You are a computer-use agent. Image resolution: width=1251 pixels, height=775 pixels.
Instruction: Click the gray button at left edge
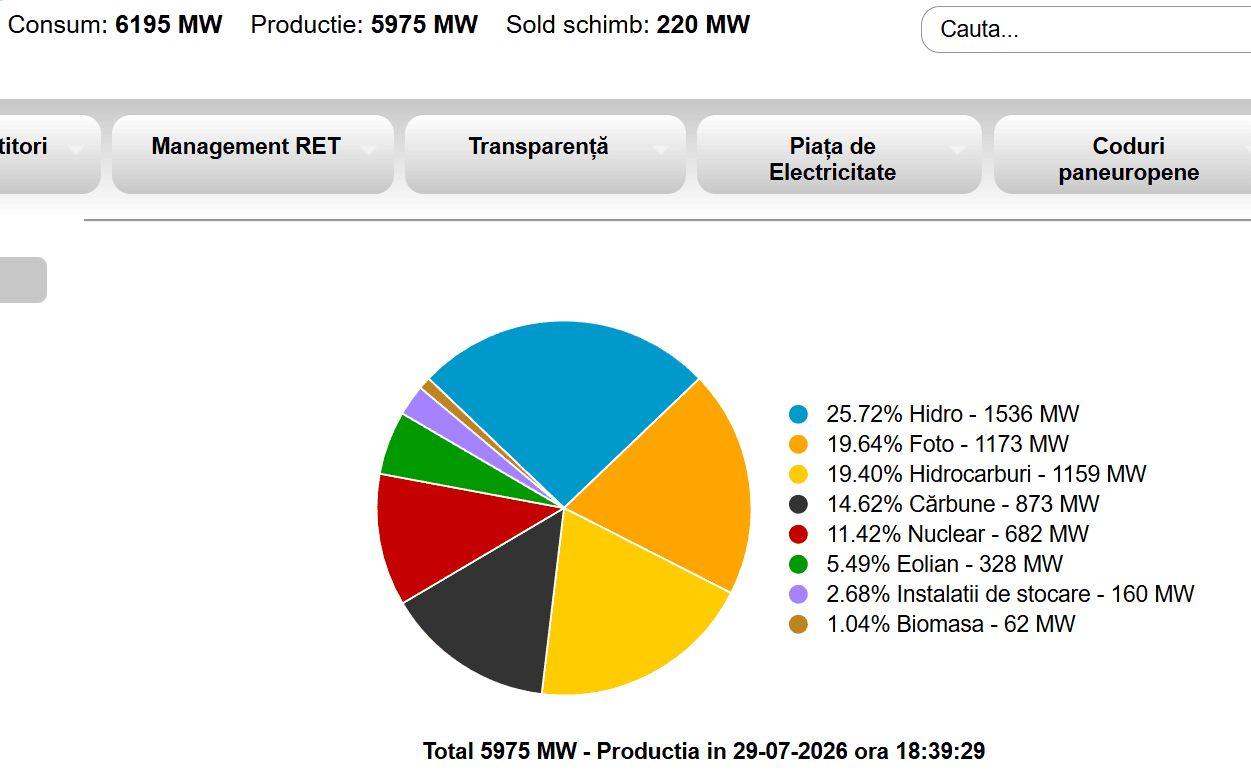(23, 280)
